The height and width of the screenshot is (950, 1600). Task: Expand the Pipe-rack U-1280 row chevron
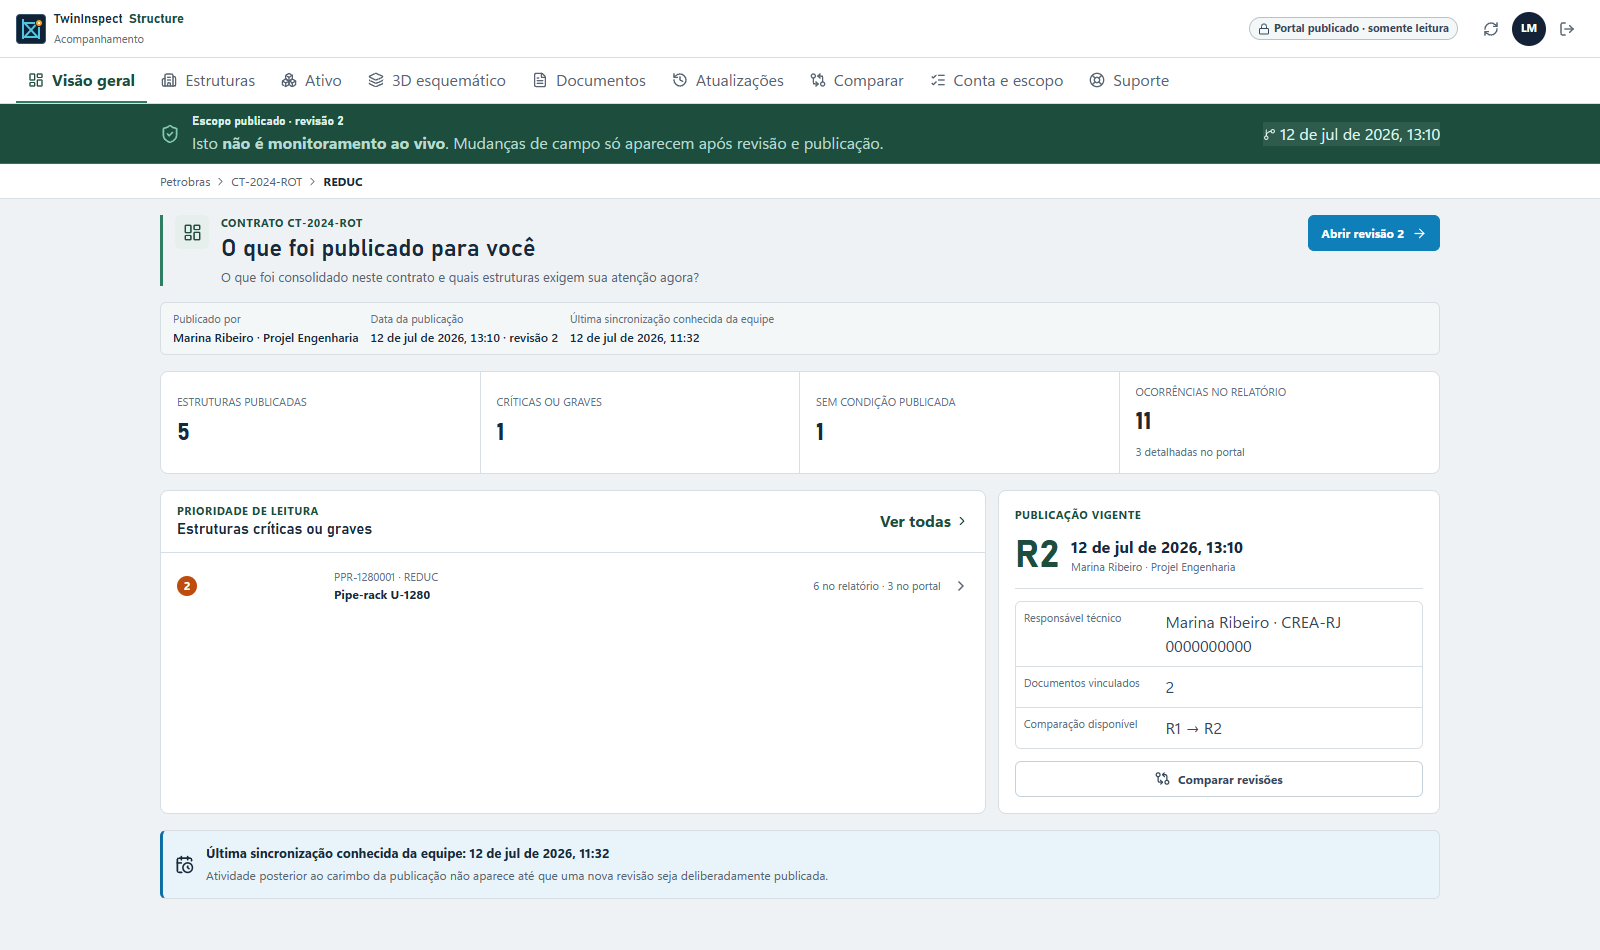tap(961, 586)
